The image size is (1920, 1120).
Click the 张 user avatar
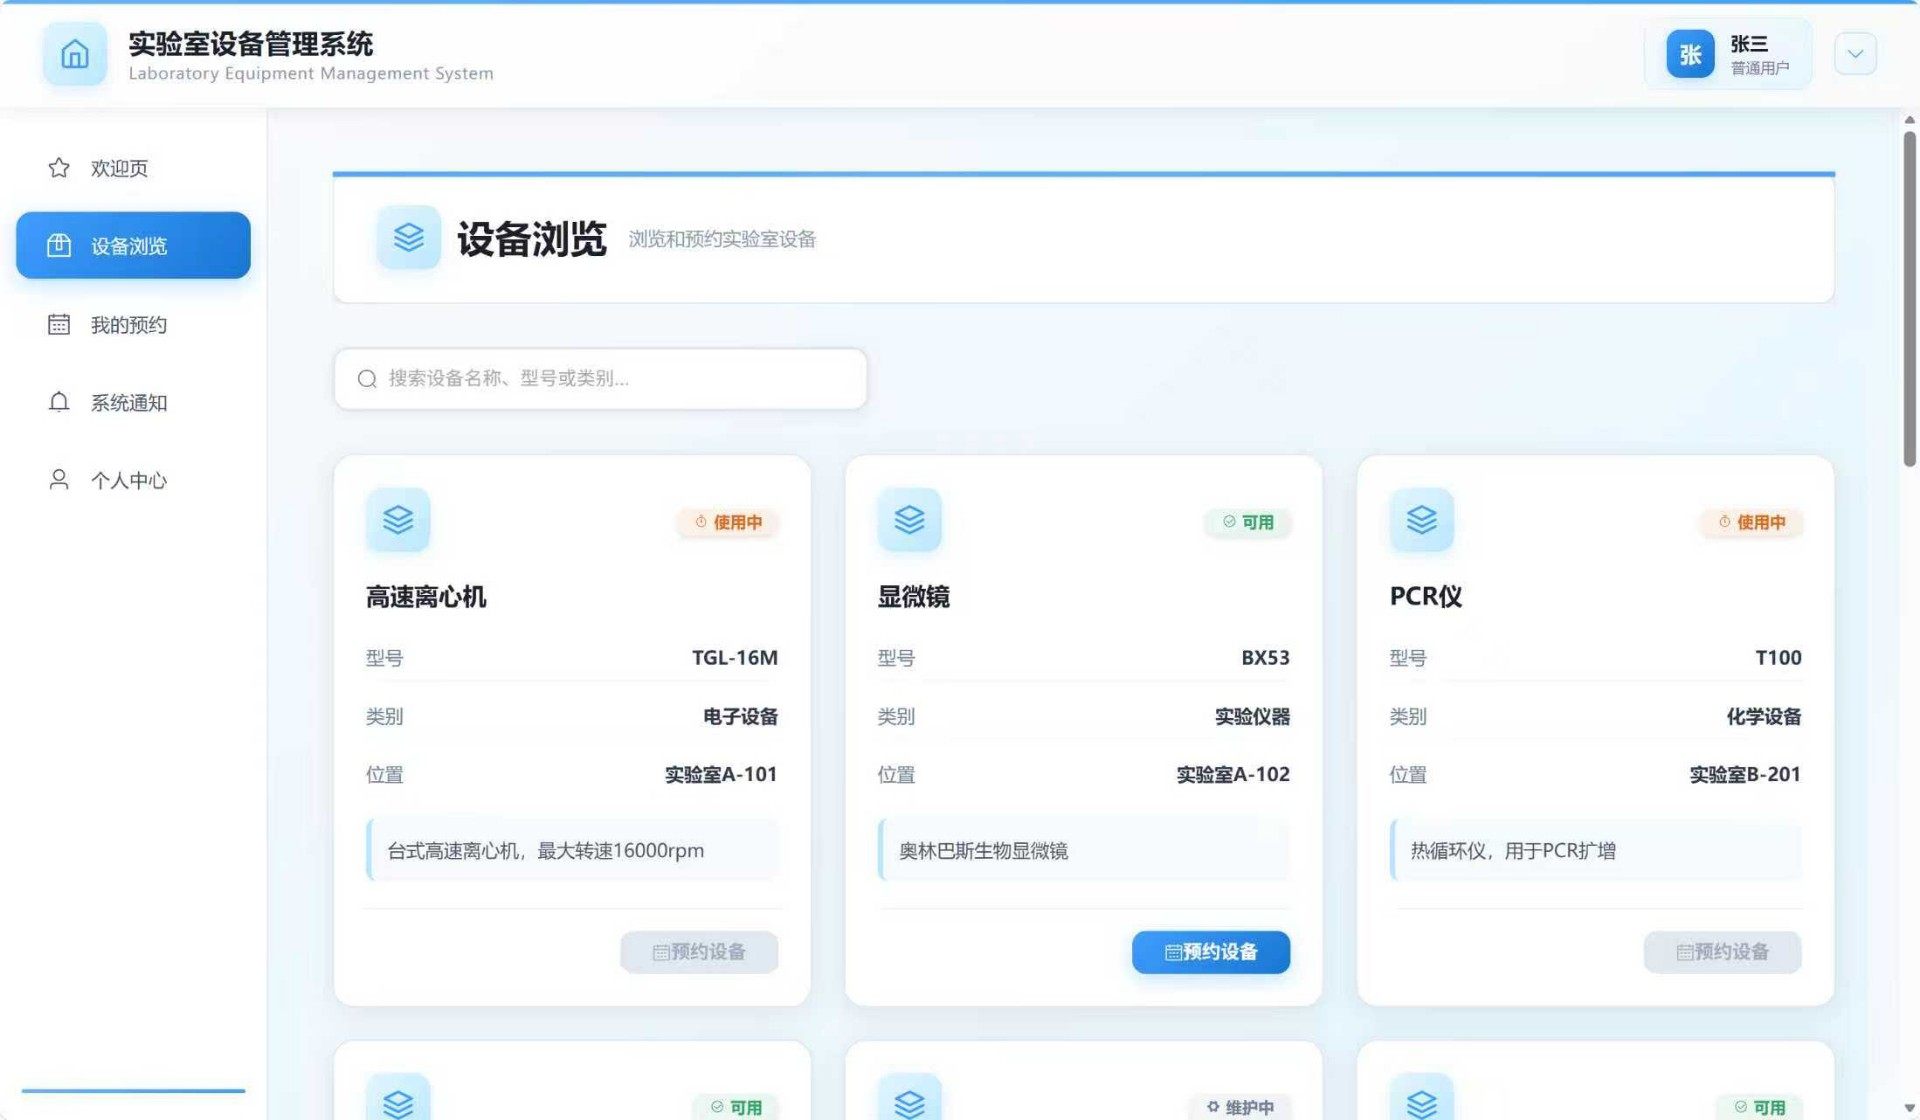coord(1690,54)
